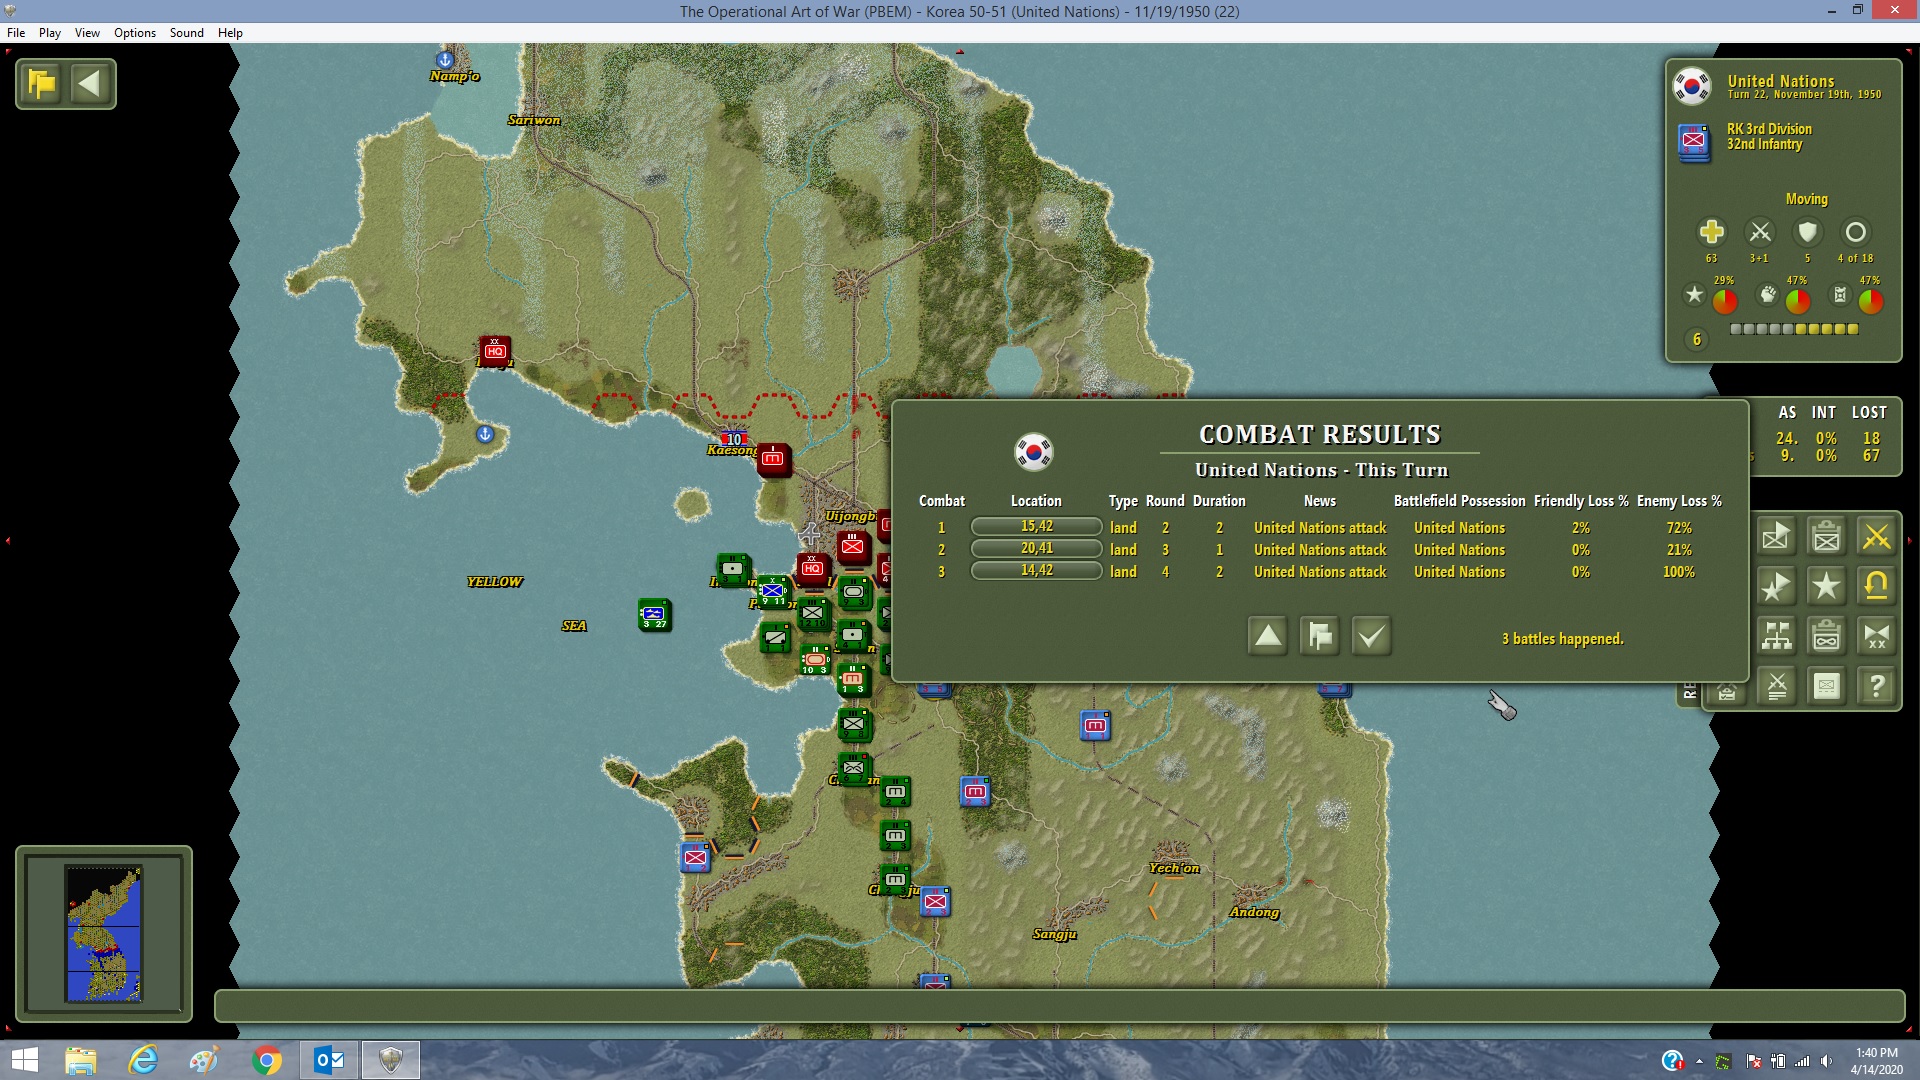The width and height of the screenshot is (1920, 1080).
Task: Select the red HQ unit near Uijongbu
Action: 812,568
